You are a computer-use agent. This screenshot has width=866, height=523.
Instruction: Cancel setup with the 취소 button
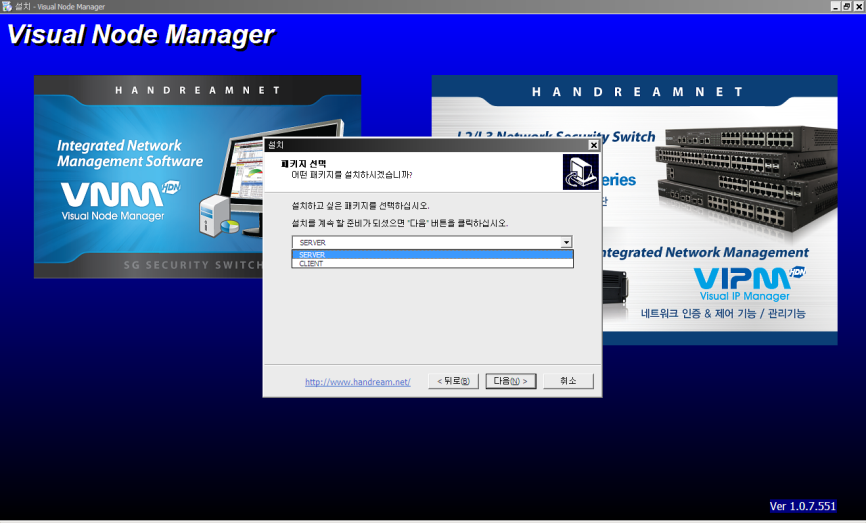[x=568, y=381]
